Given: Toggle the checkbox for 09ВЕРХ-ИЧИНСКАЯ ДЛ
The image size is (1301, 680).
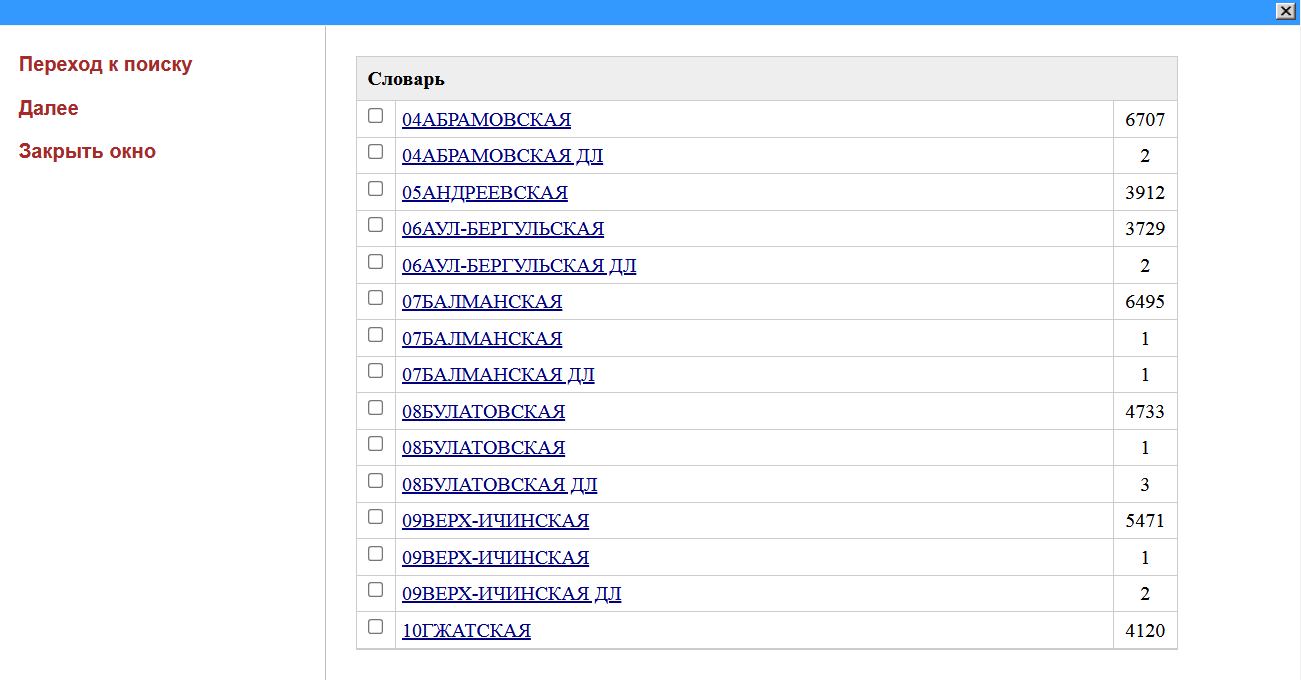Looking at the screenshot, I should pyautogui.click(x=376, y=590).
